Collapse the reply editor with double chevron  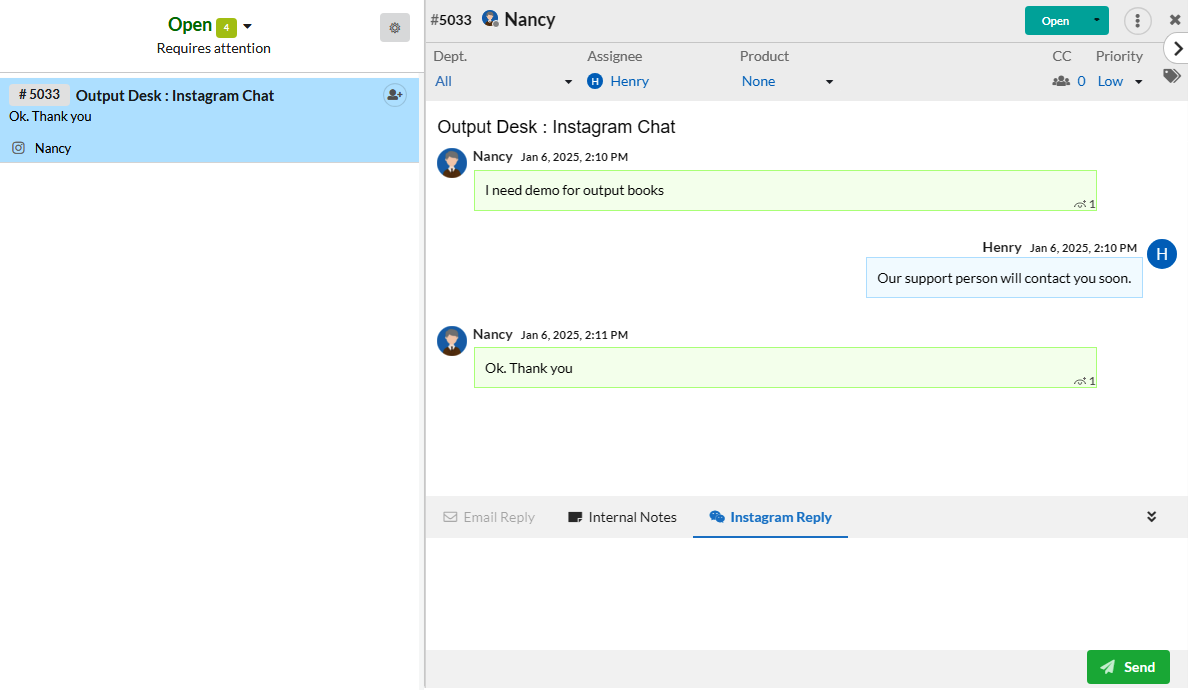[x=1151, y=517]
